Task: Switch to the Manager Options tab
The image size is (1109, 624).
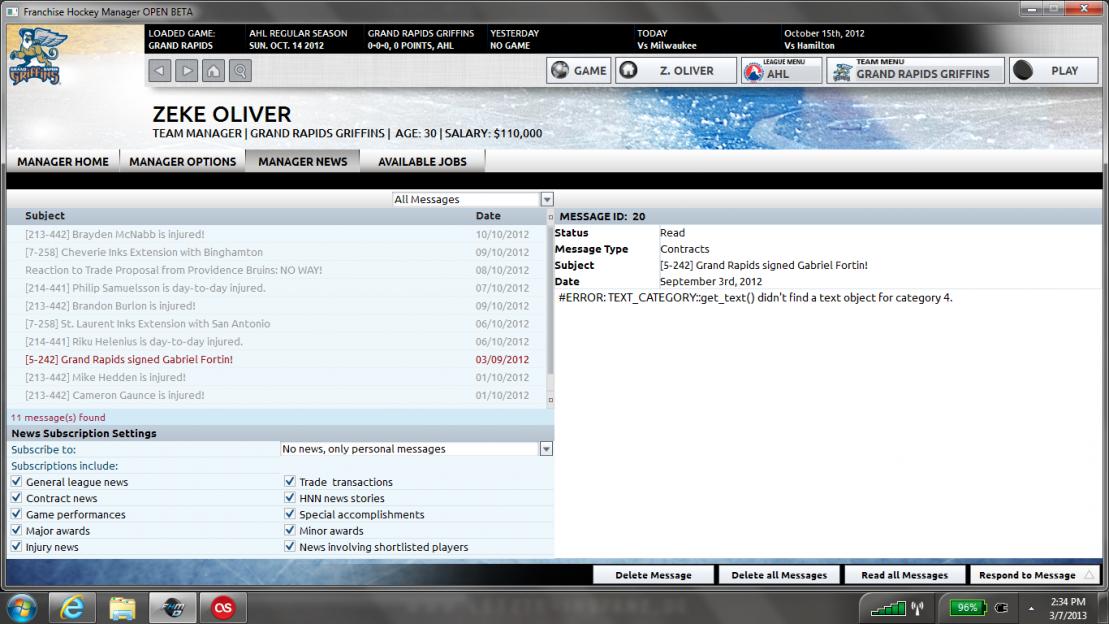Action: click(183, 161)
